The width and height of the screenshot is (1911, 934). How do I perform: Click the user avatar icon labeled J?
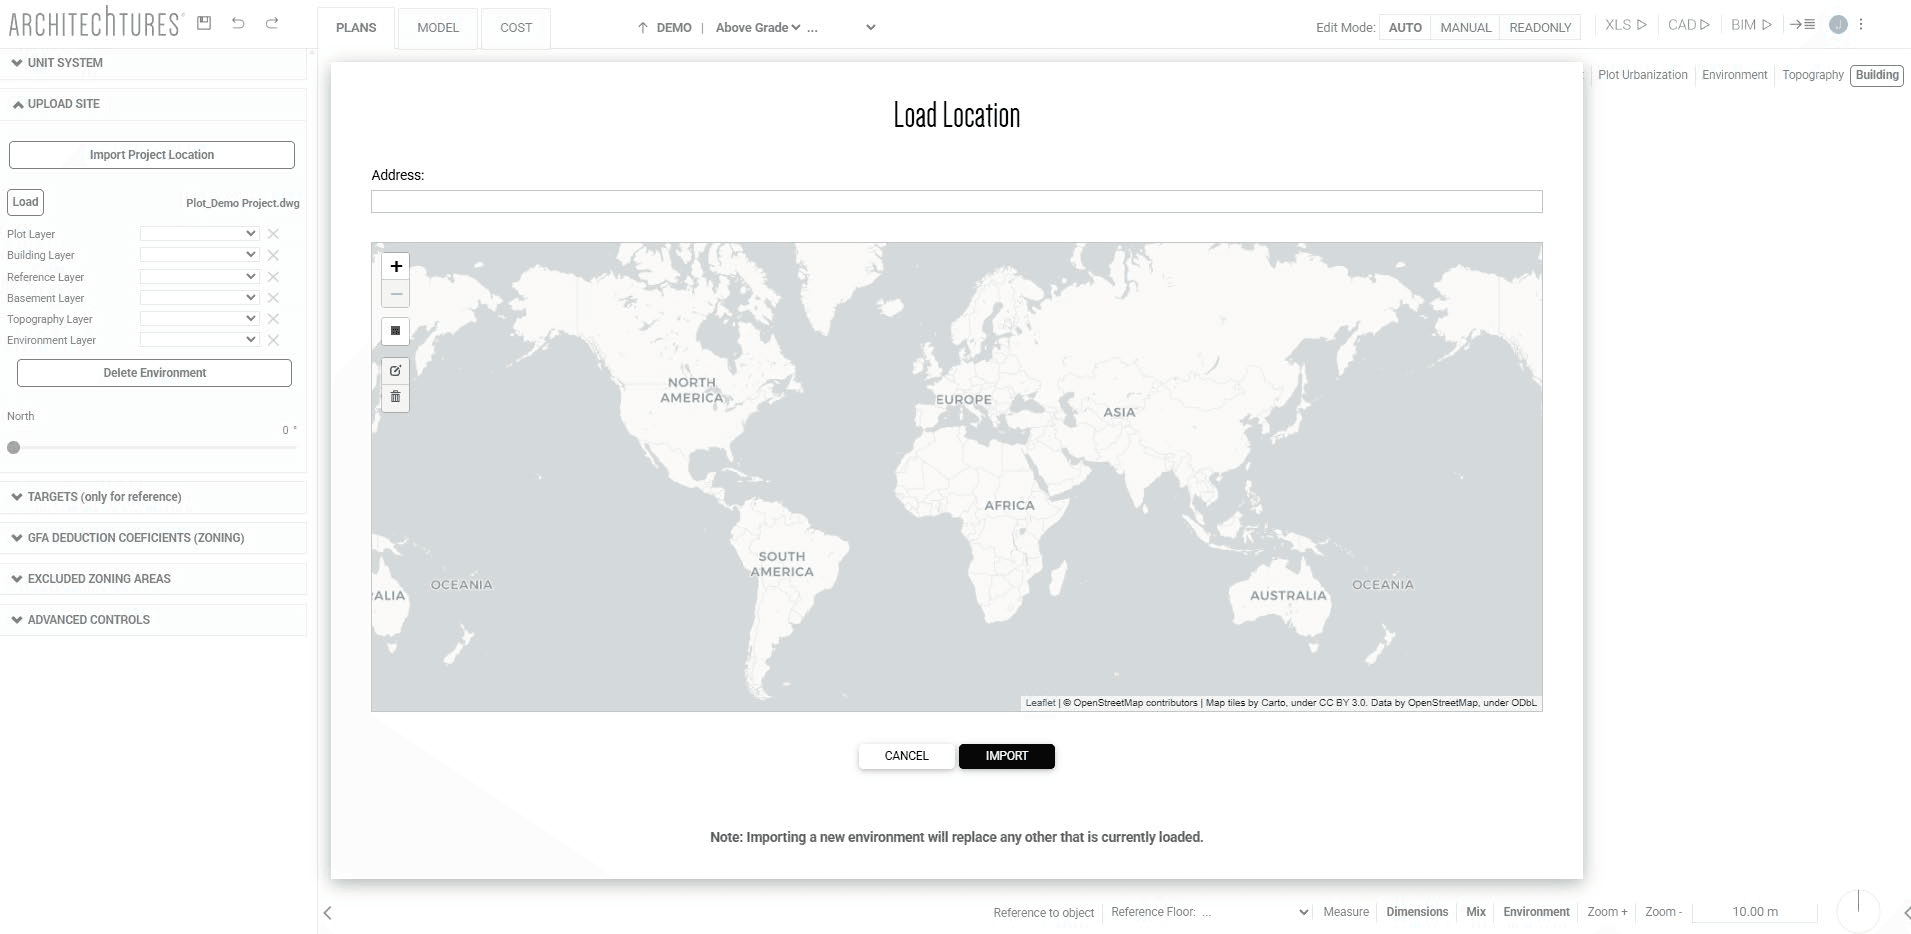[x=1836, y=25]
